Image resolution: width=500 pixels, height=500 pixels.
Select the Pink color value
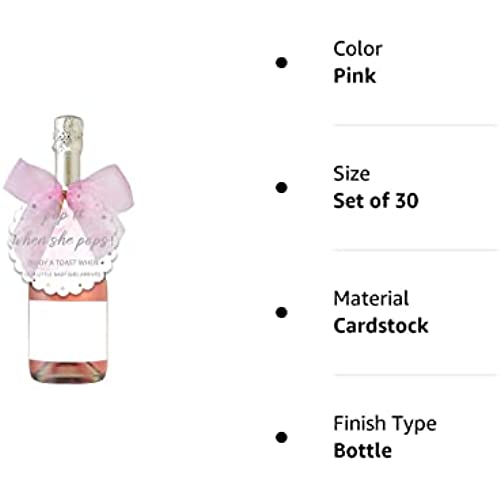pyautogui.click(x=355, y=76)
